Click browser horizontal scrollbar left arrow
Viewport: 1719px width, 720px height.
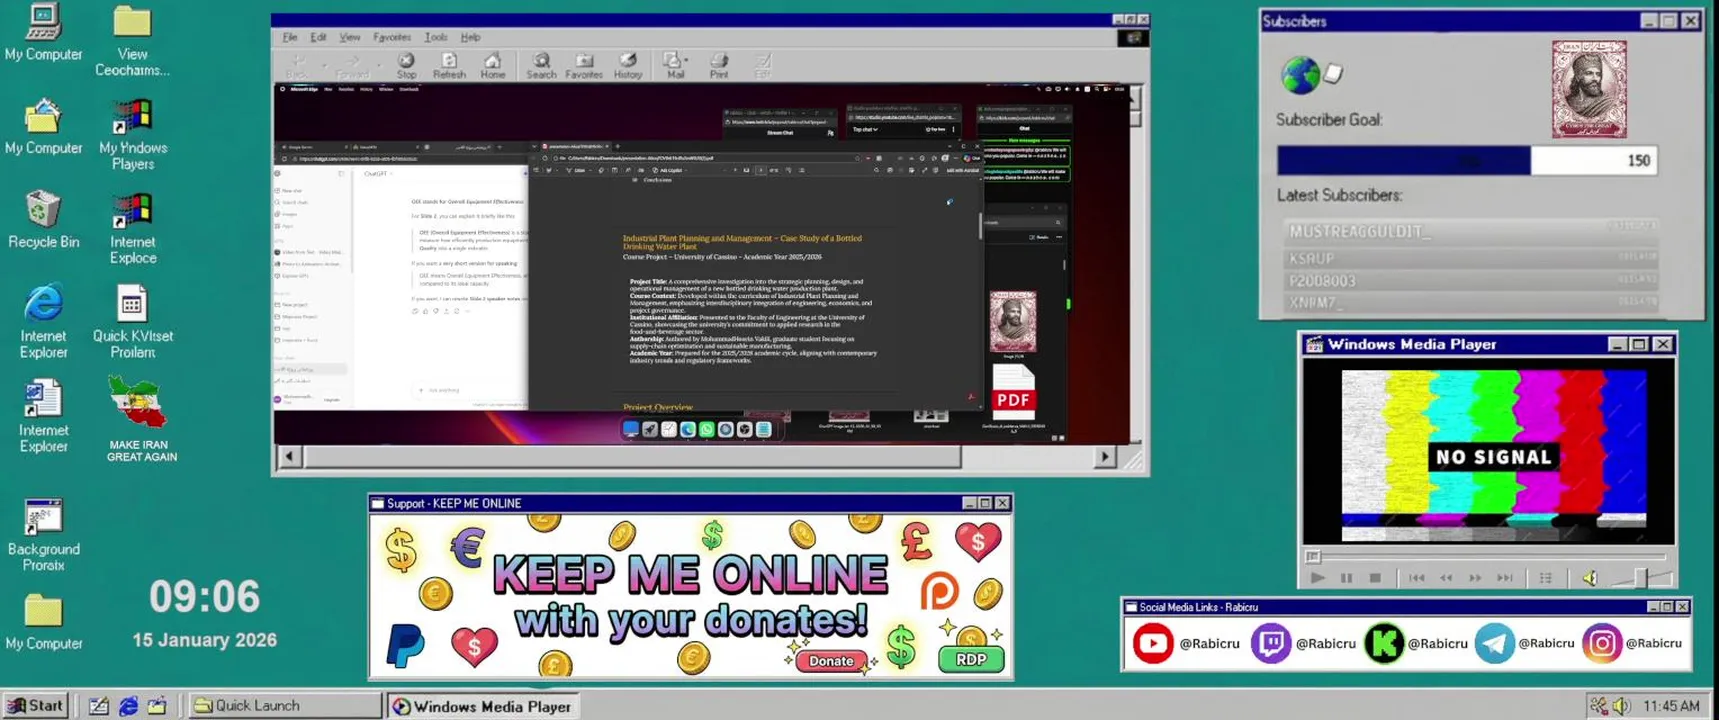pos(290,457)
